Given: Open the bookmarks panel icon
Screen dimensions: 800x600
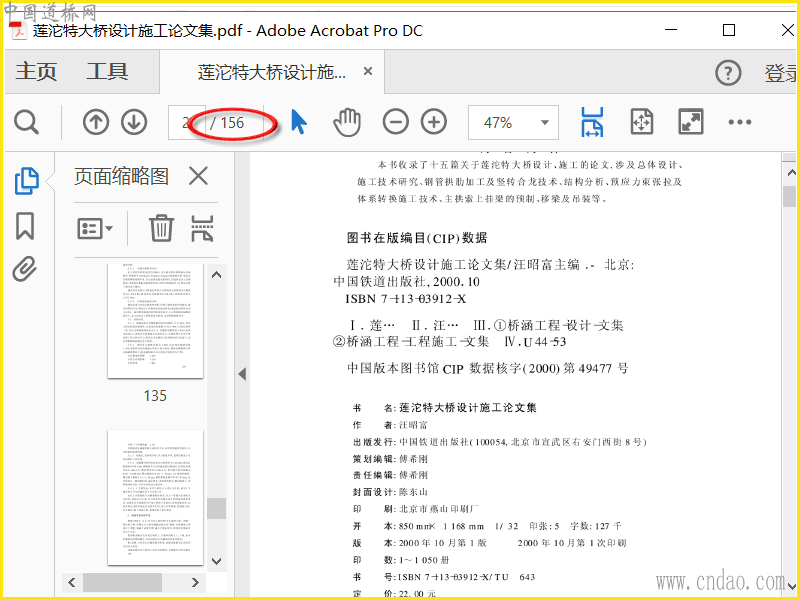Looking at the screenshot, I should 25,226.
